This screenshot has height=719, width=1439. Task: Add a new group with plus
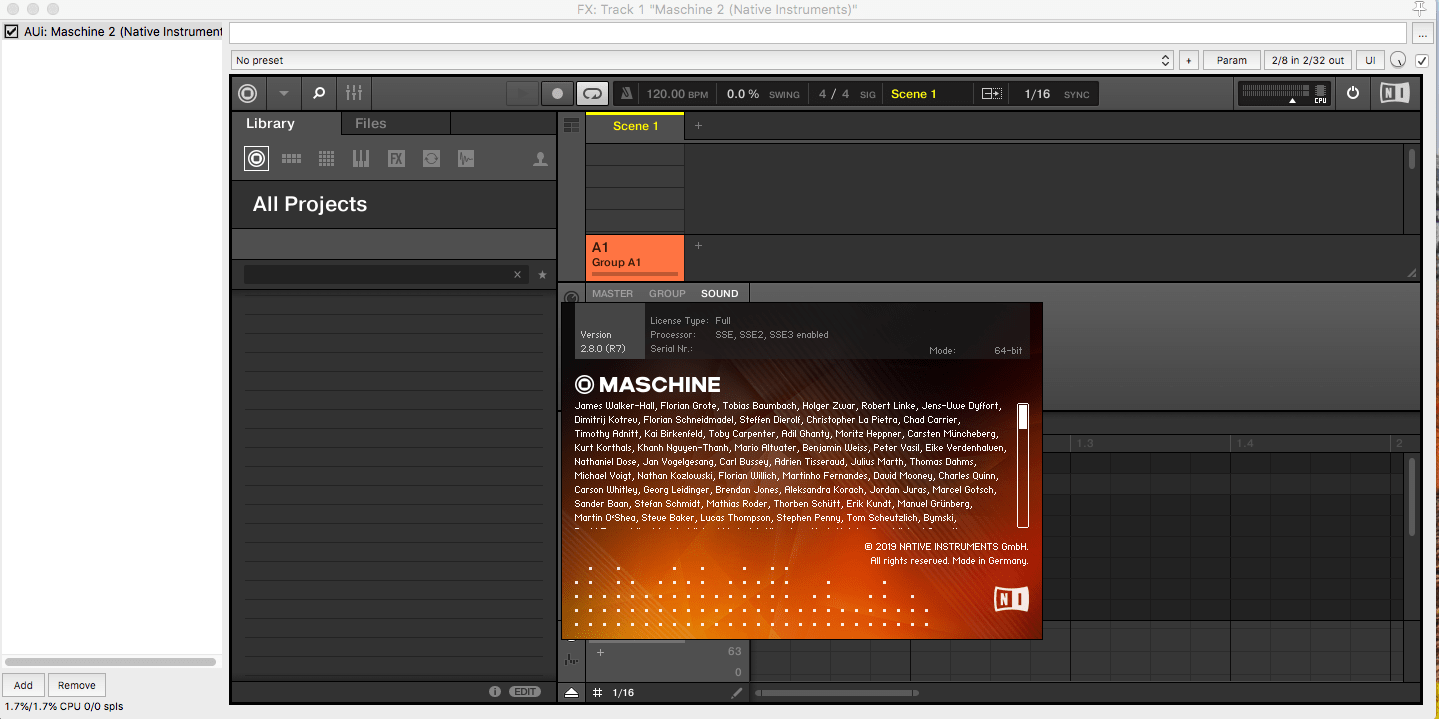(698, 246)
